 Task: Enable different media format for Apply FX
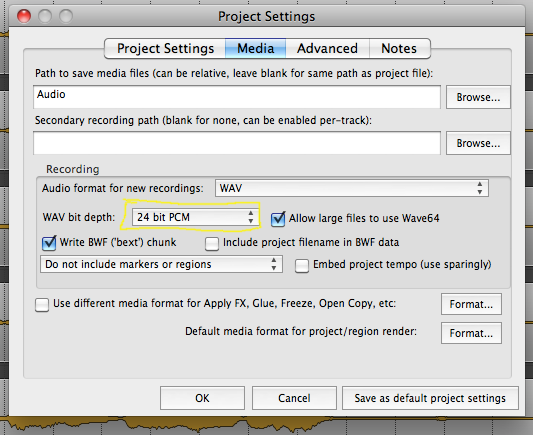(42, 304)
